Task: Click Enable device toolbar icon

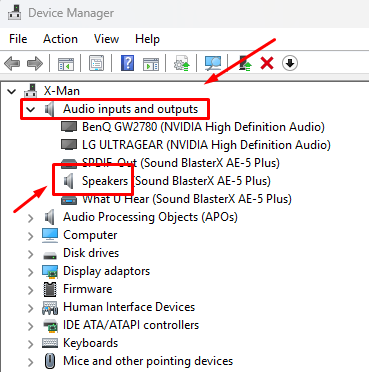Action: (245, 63)
